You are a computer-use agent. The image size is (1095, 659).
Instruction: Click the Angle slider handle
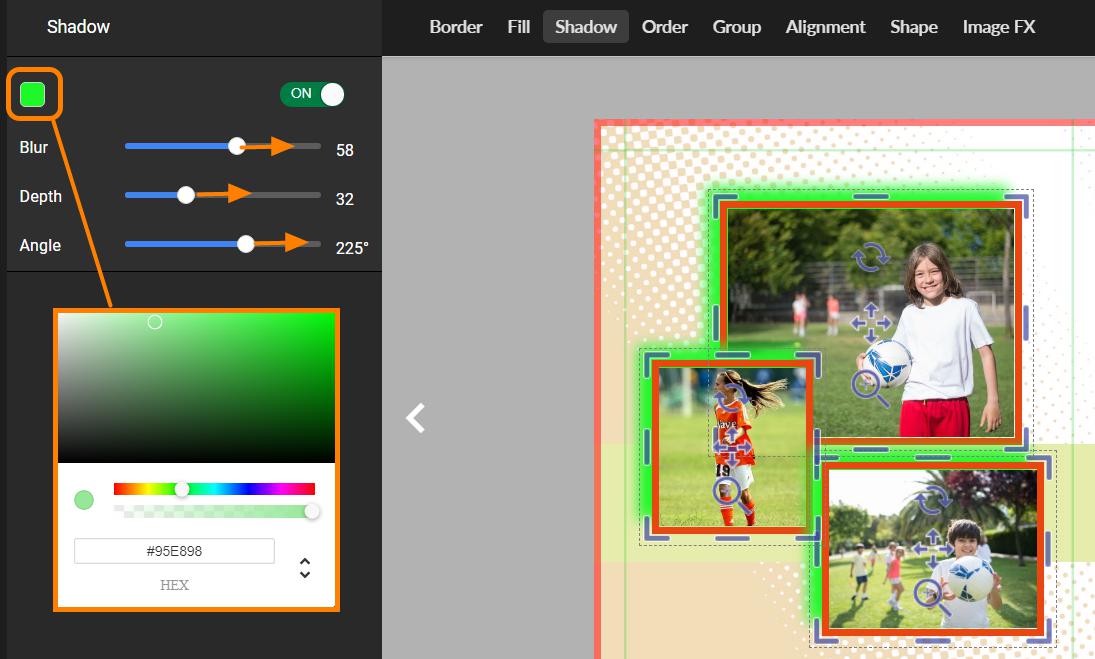coord(245,244)
